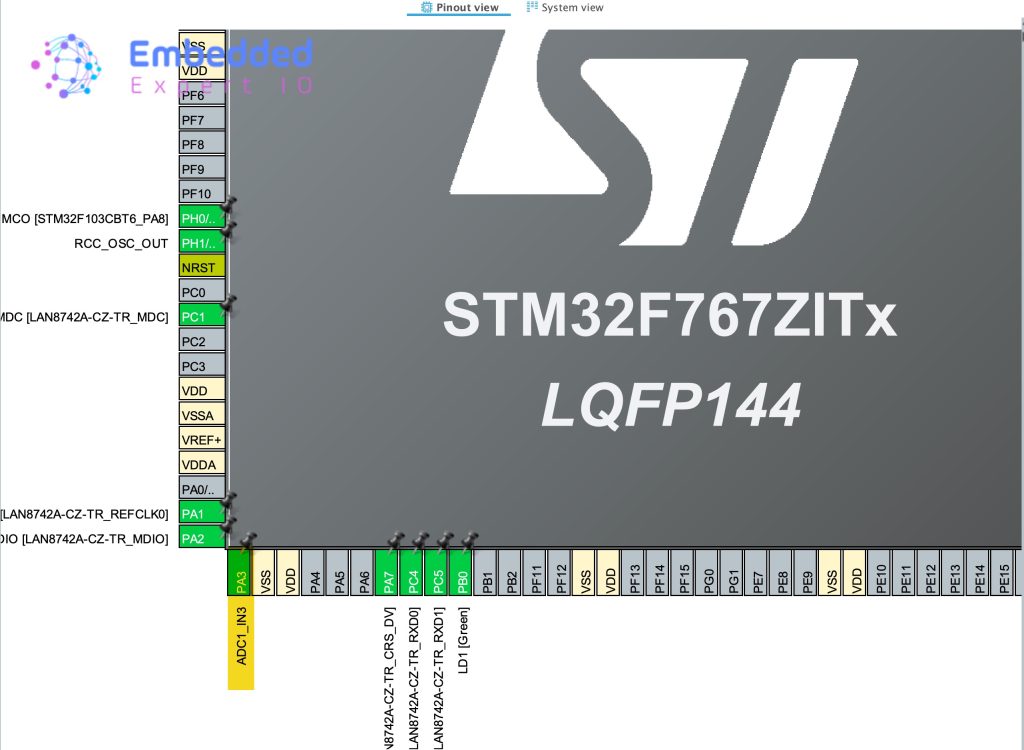The width and height of the screenshot is (1024, 750).
Task: Click the pushpin icon above pin PA7
Action: [x=396, y=541]
